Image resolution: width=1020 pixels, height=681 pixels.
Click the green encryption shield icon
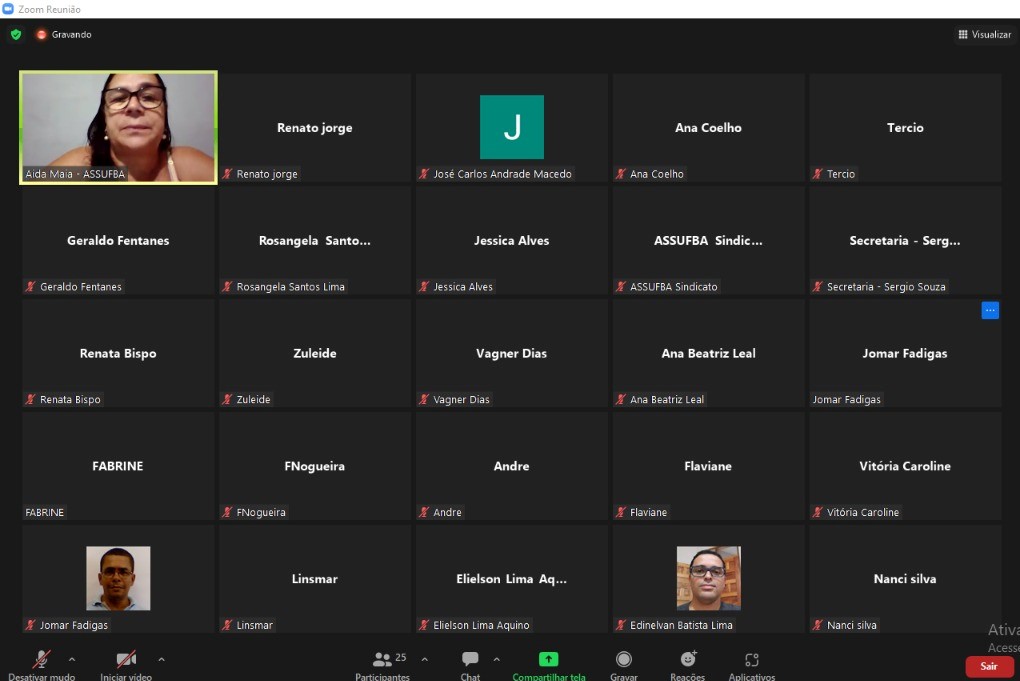point(16,34)
